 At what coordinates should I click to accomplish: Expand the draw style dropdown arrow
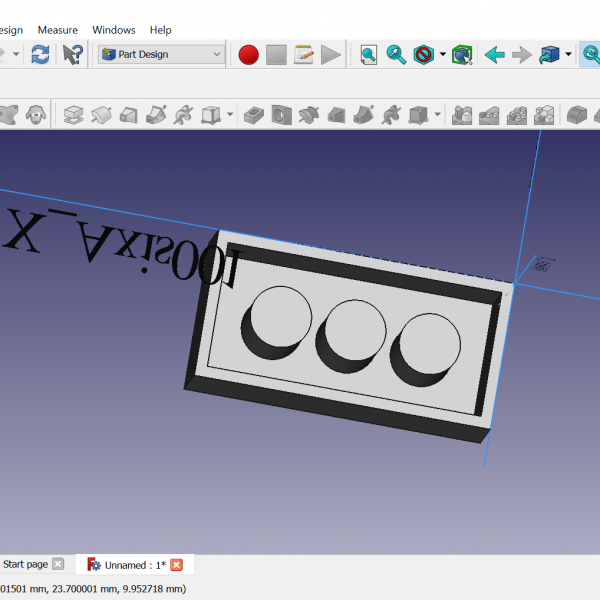click(x=442, y=54)
